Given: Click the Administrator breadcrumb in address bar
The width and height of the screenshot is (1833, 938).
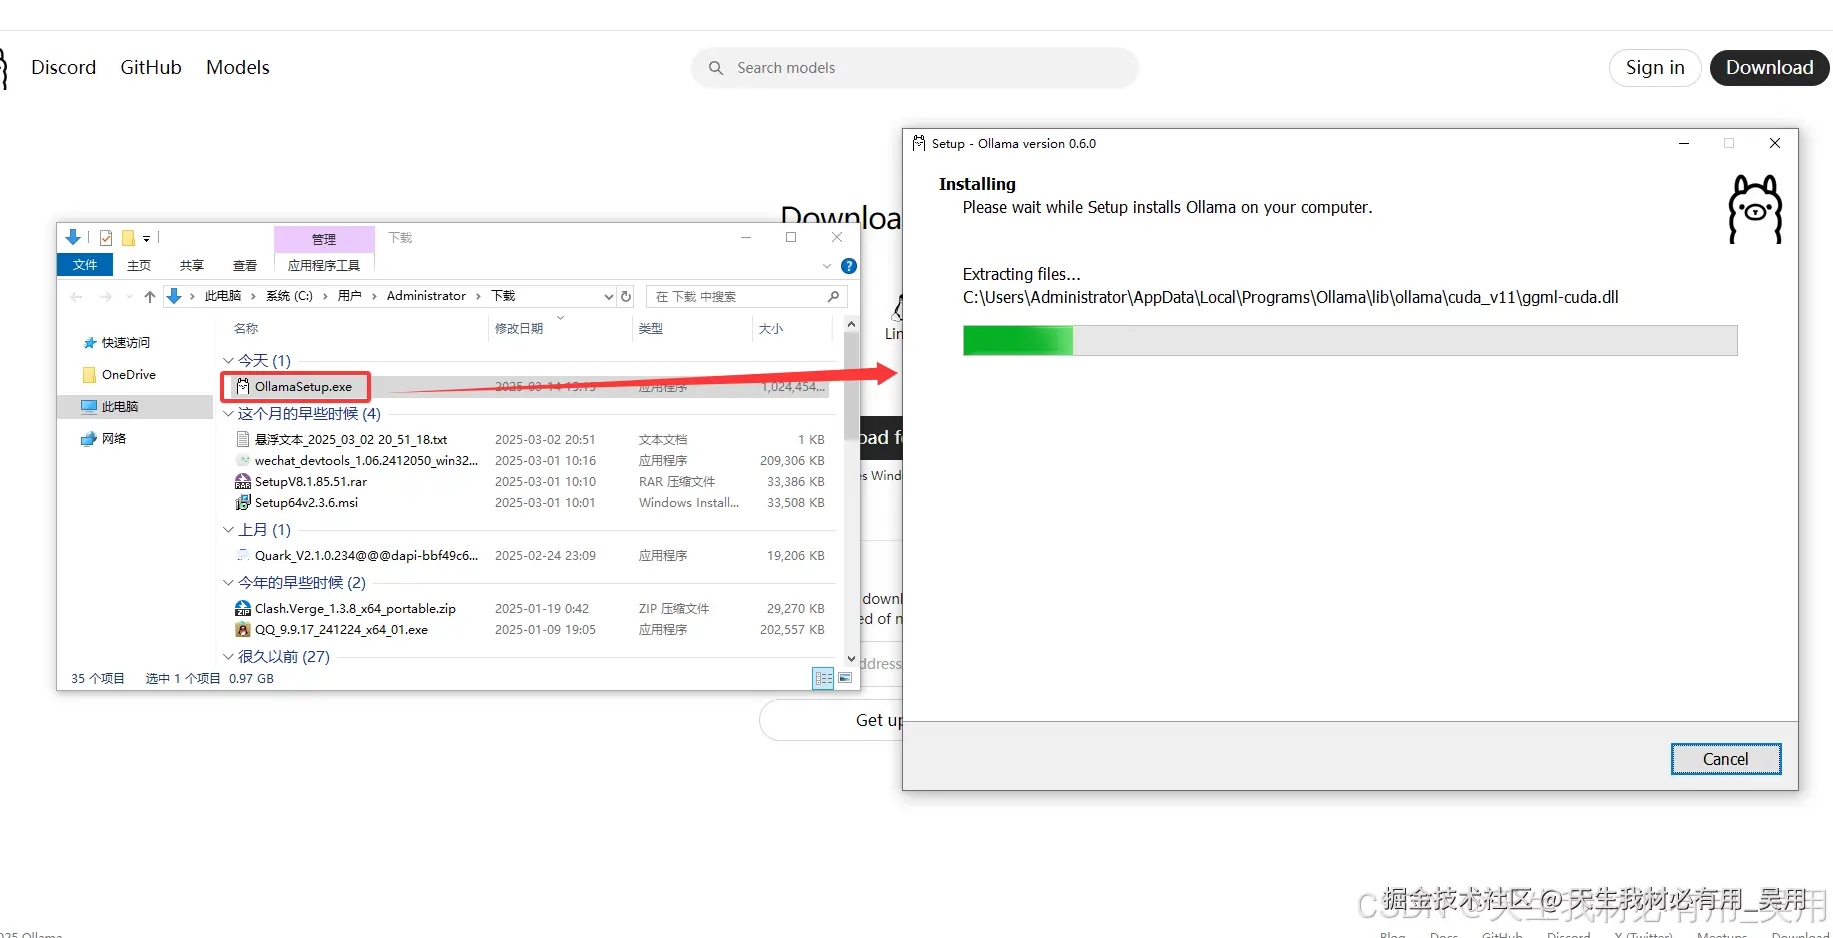Looking at the screenshot, I should point(426,296).
